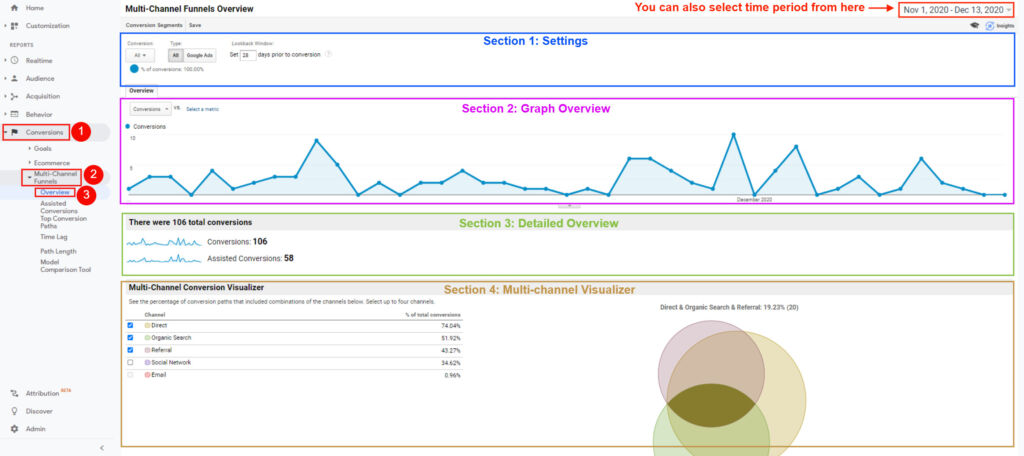This screenshot has height=456, width=1024.
Task: Click the Conversions flag icon
Action: [14, 132]
